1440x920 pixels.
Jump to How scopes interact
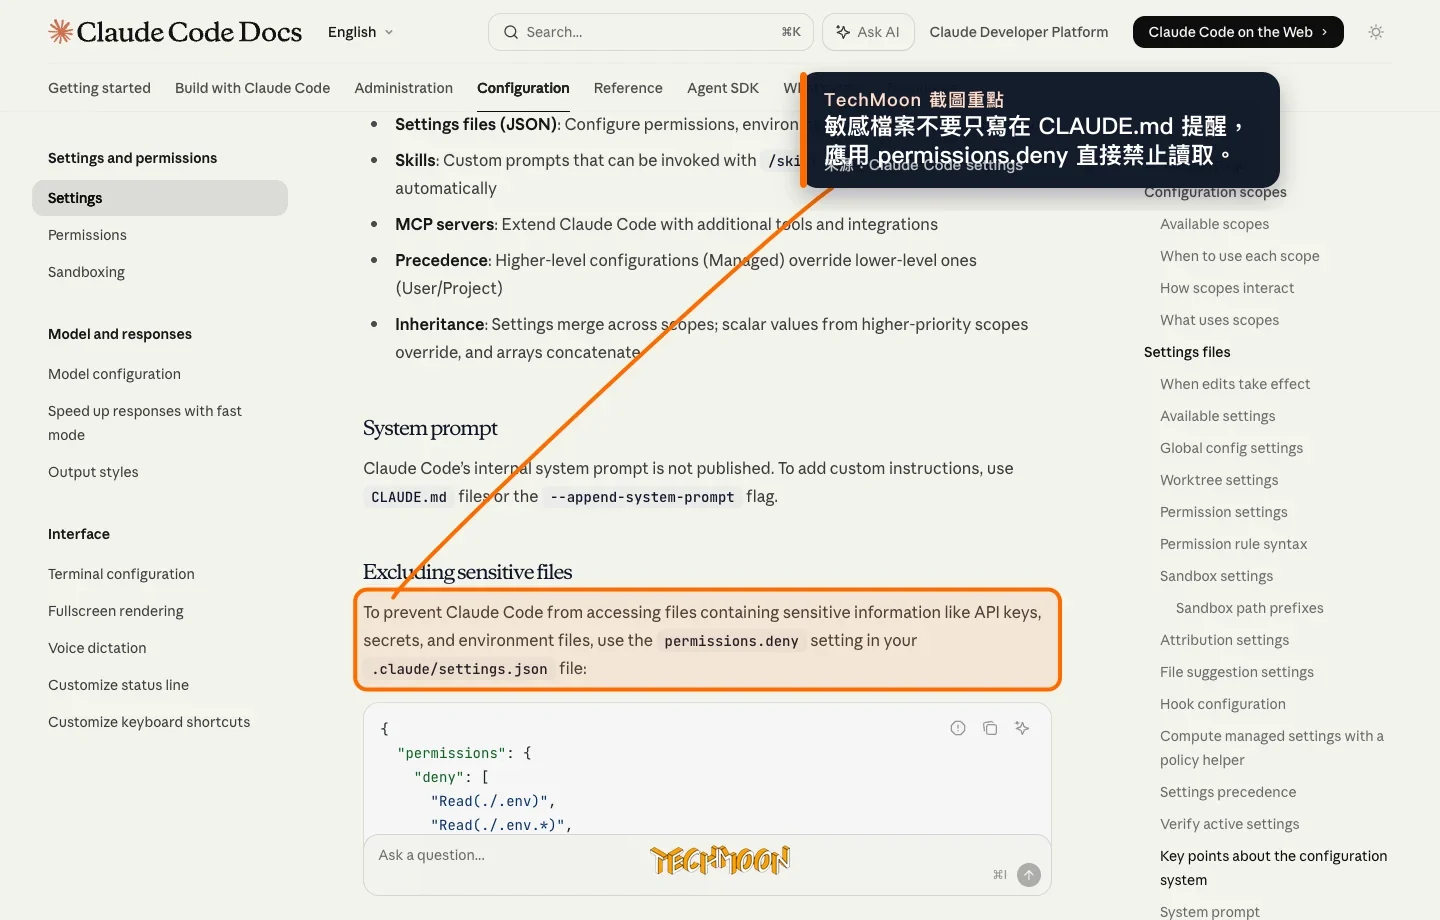1227,288
